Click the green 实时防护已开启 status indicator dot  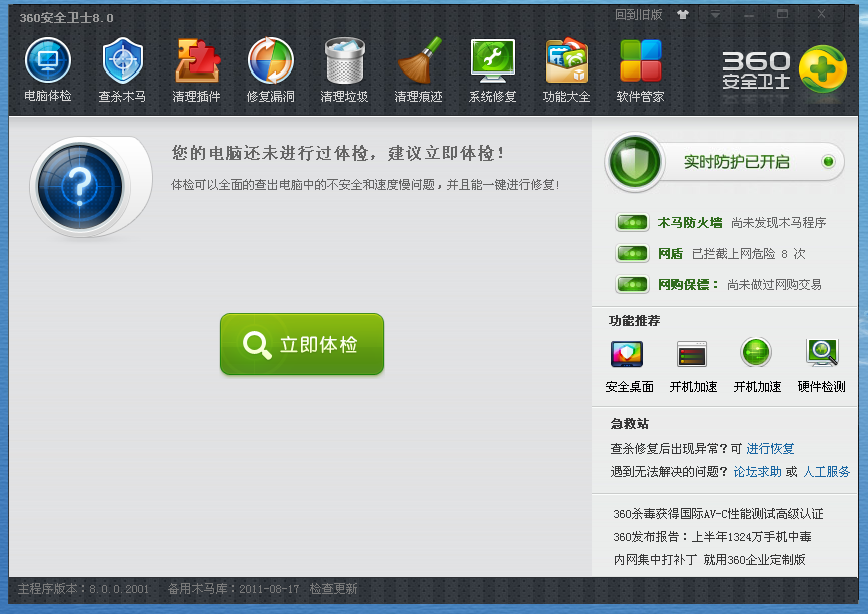(828, 162)
